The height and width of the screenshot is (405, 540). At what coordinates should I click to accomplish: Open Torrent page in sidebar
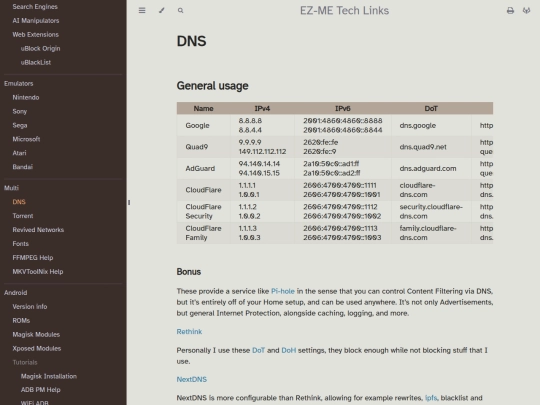coord(23,216)
